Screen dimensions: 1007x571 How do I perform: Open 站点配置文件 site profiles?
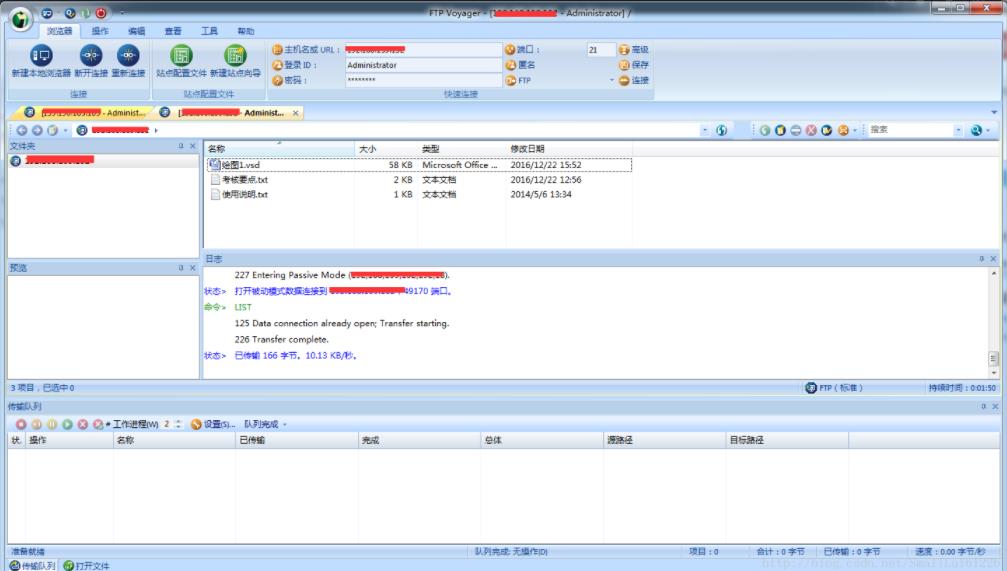point(181,56)
